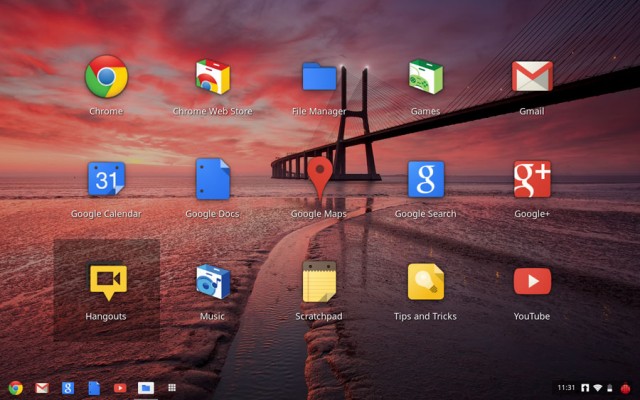Open Tips and Tricks app
Viewport: 640px width, 400px height.
[x=425, y=283]
